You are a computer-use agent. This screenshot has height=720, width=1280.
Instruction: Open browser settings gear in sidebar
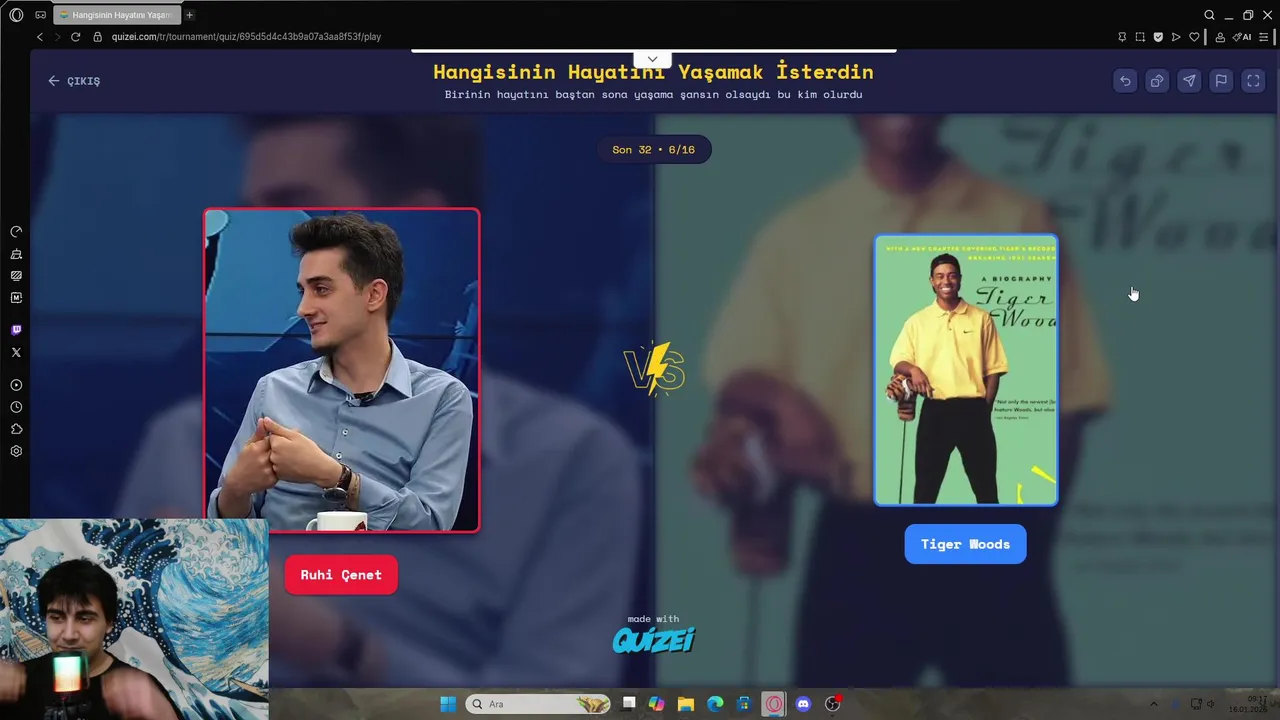click(16, 451)
